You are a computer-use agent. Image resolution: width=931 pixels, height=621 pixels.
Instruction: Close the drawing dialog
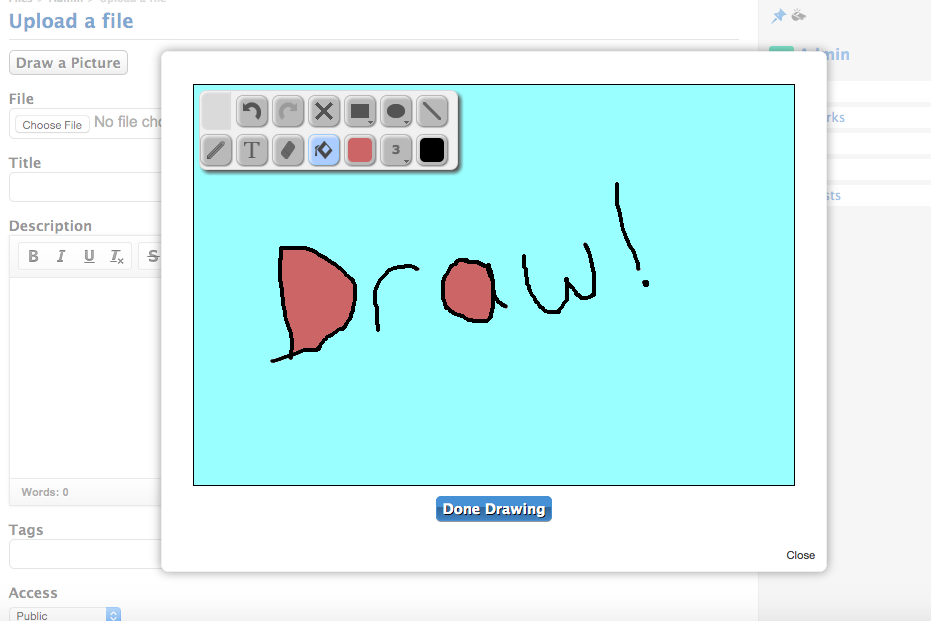(x=800, y=555)
